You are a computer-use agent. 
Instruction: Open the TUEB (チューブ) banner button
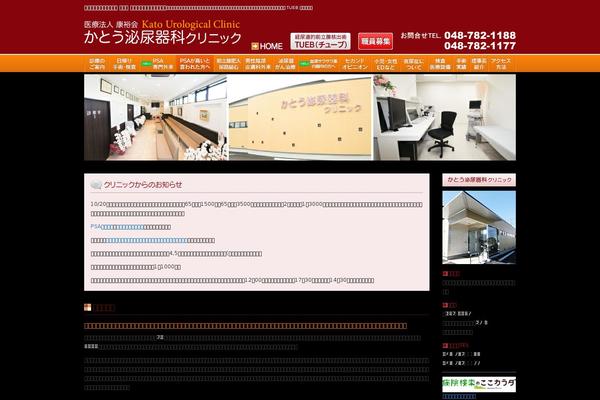click(320, 41)
